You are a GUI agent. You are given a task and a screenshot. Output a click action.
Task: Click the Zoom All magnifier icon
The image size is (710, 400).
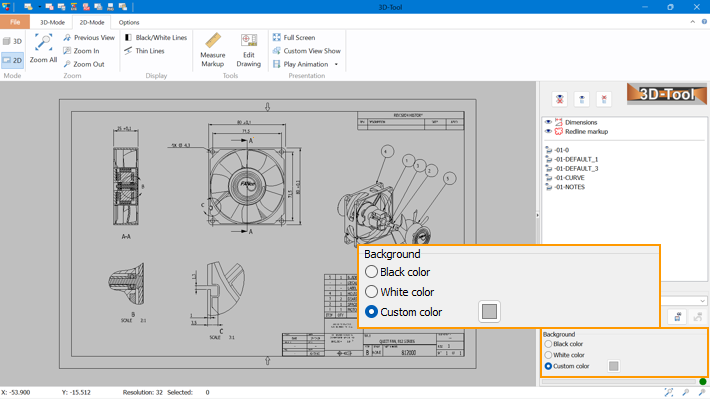click(x=43, y=43)
